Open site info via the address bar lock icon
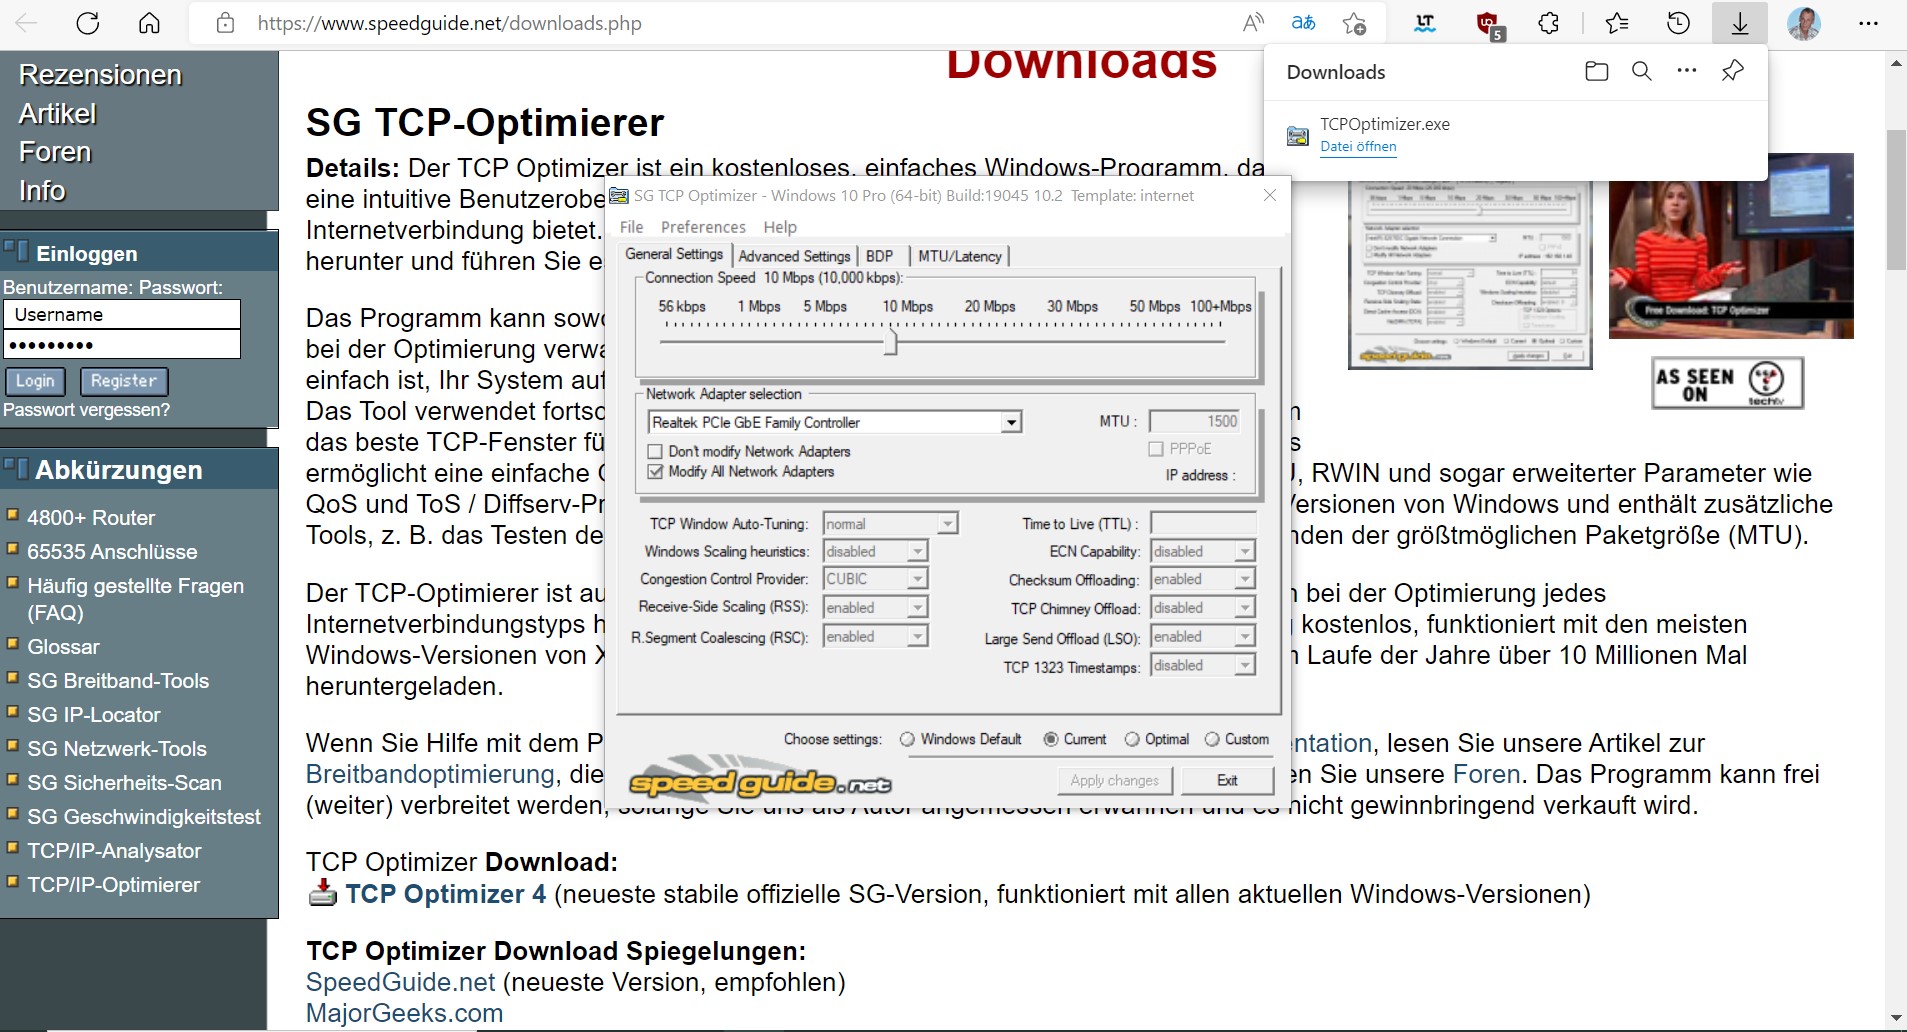Image resolution: width=1907 pixels, height=1032 pixels. [226, 23]
